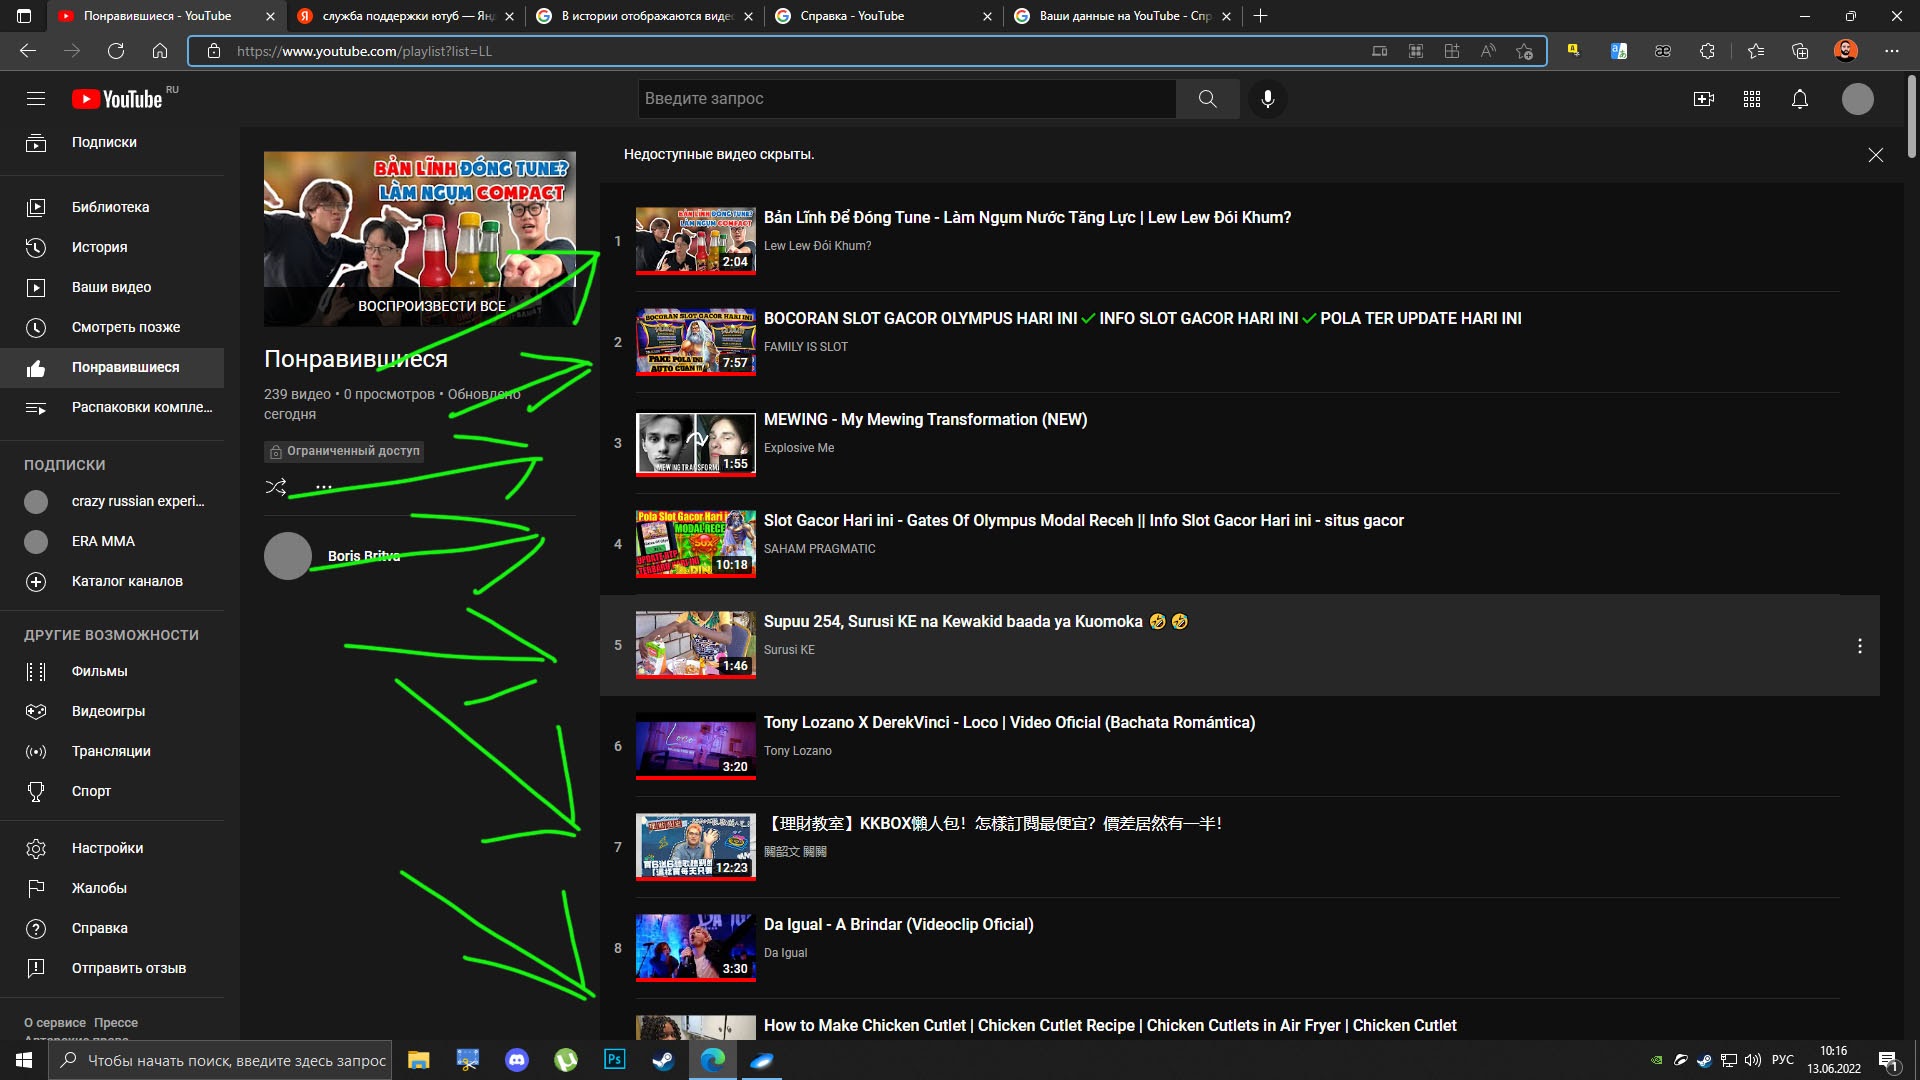The image size is (1920, 1080).
Task: Open File Explorer from taskbar
Action: [419, 1060]
